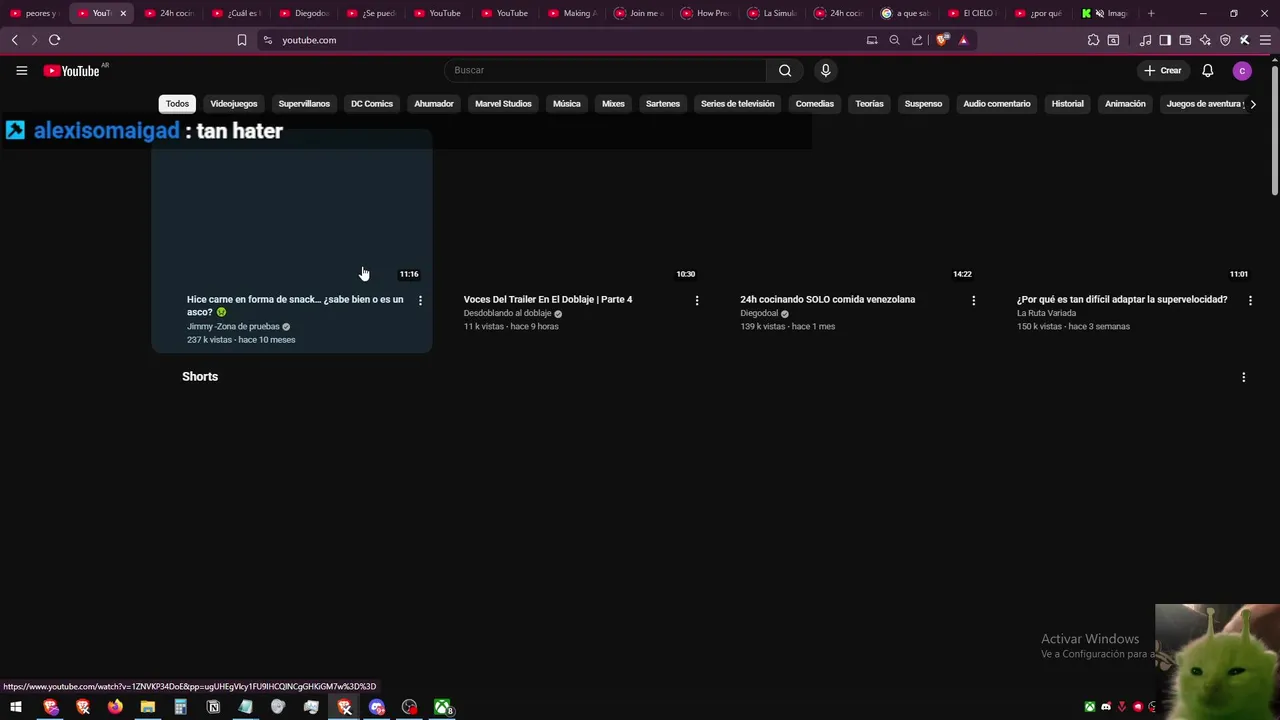Open options for '¿Por qué es tan difícil' video

point(1250,300)
